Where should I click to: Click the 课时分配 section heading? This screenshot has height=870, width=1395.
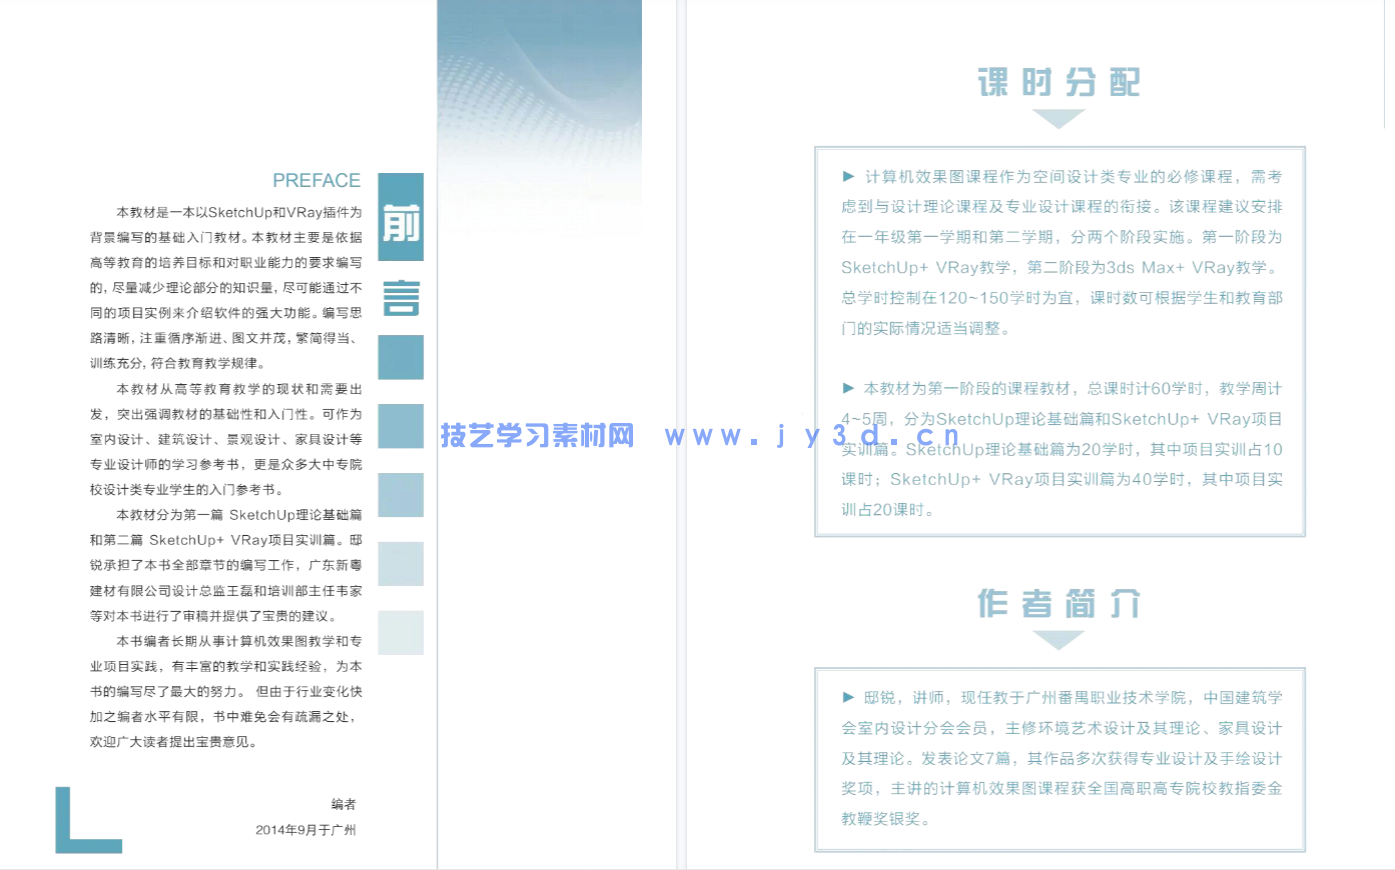coord(1059,83)
